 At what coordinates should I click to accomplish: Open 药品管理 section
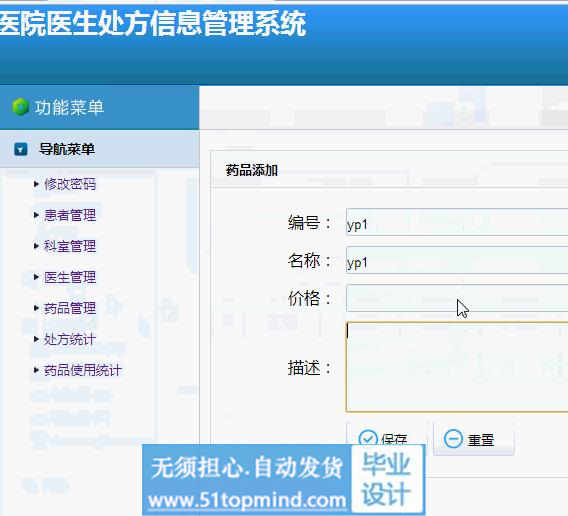[70, 308]
